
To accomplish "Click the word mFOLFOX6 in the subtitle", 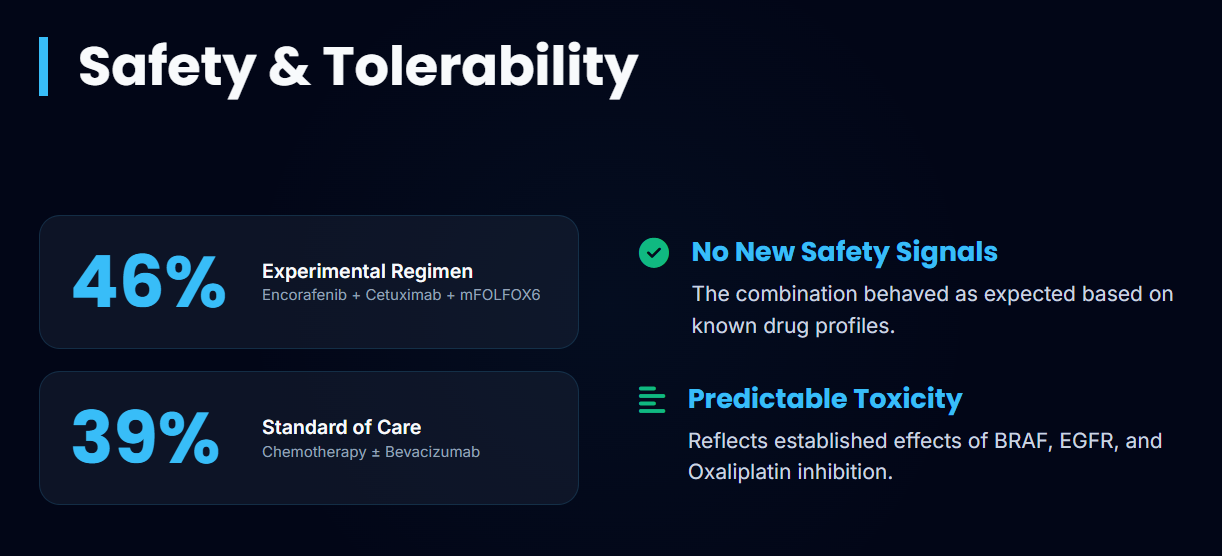I will [x=500, y=295].
